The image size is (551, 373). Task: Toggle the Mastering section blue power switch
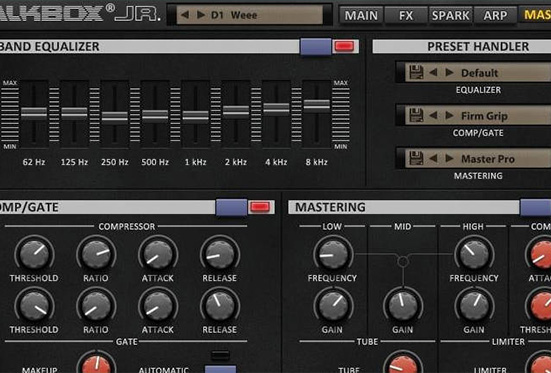pos(535,207)
